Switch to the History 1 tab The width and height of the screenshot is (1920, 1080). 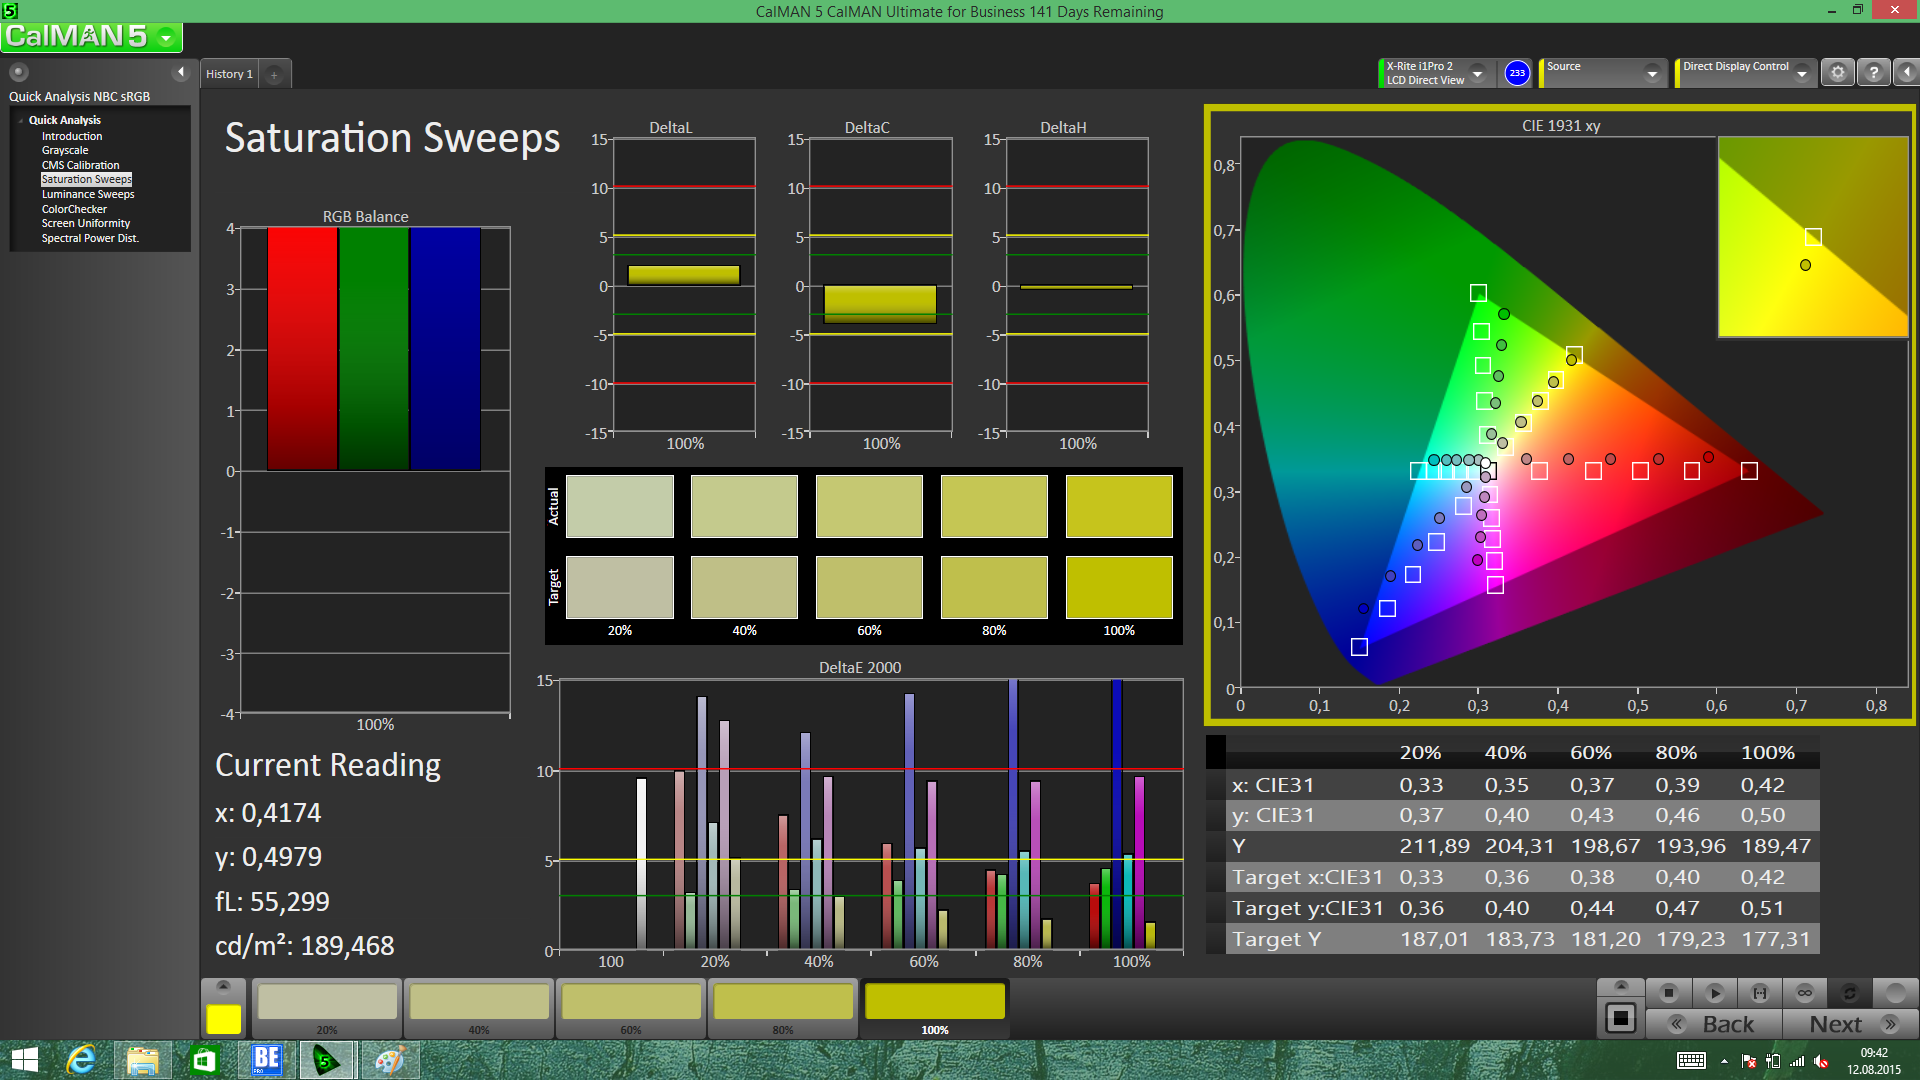(x=229, y=74)
